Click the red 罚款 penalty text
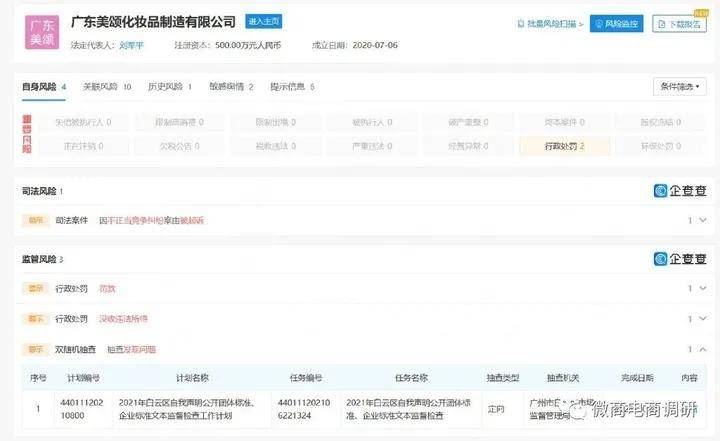720x441 pixels. [x=107, y=288]
